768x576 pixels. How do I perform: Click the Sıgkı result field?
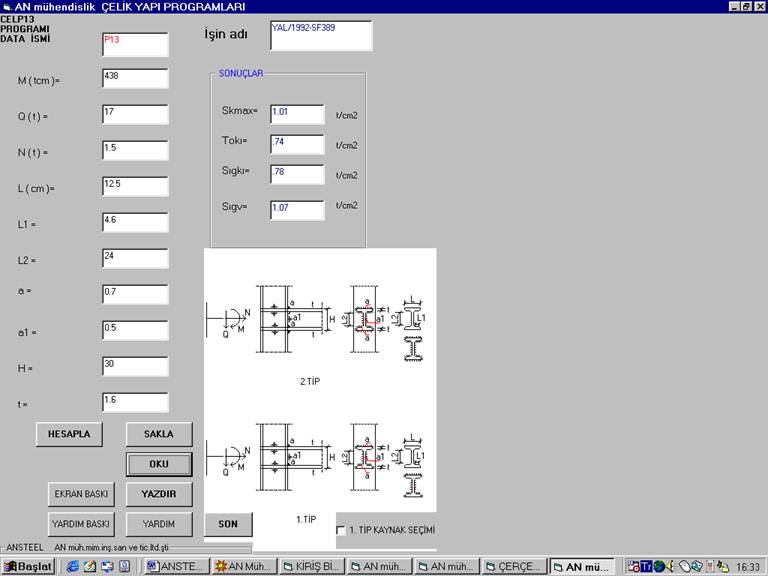point(297,174)
